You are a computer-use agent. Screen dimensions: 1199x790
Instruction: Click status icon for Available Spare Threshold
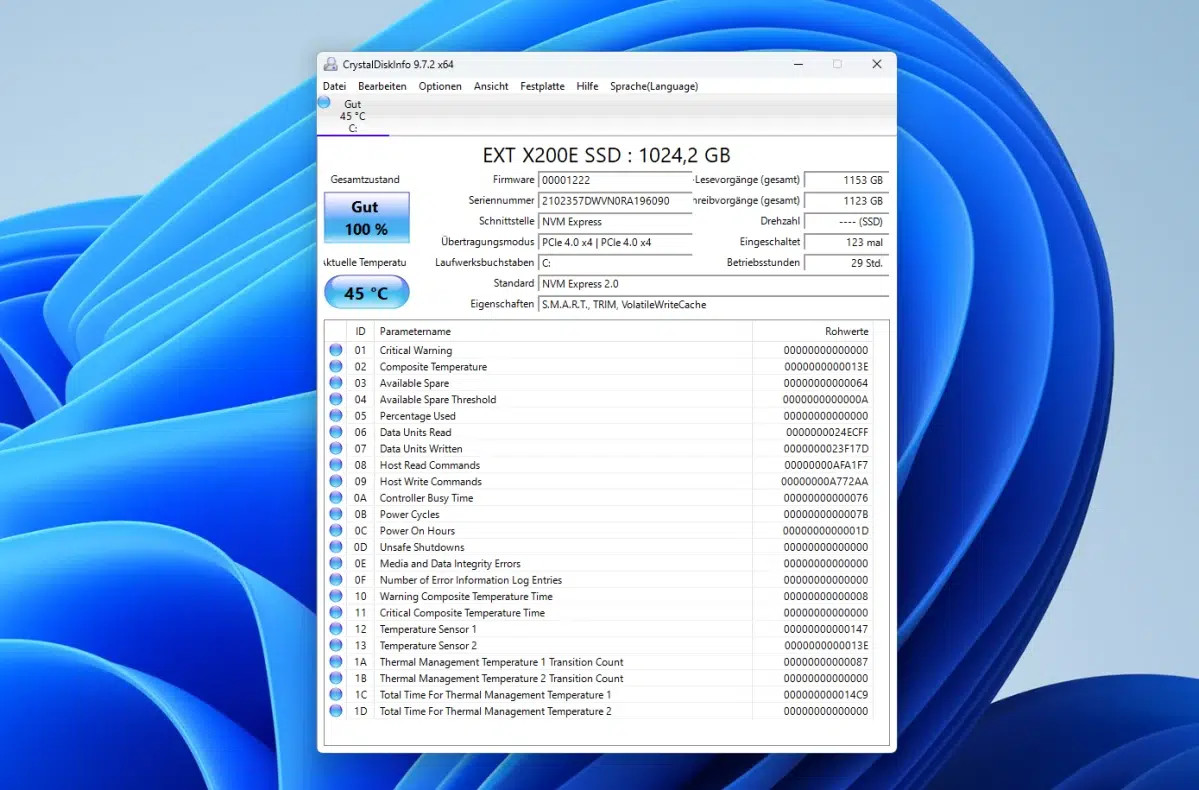point(336,399)
